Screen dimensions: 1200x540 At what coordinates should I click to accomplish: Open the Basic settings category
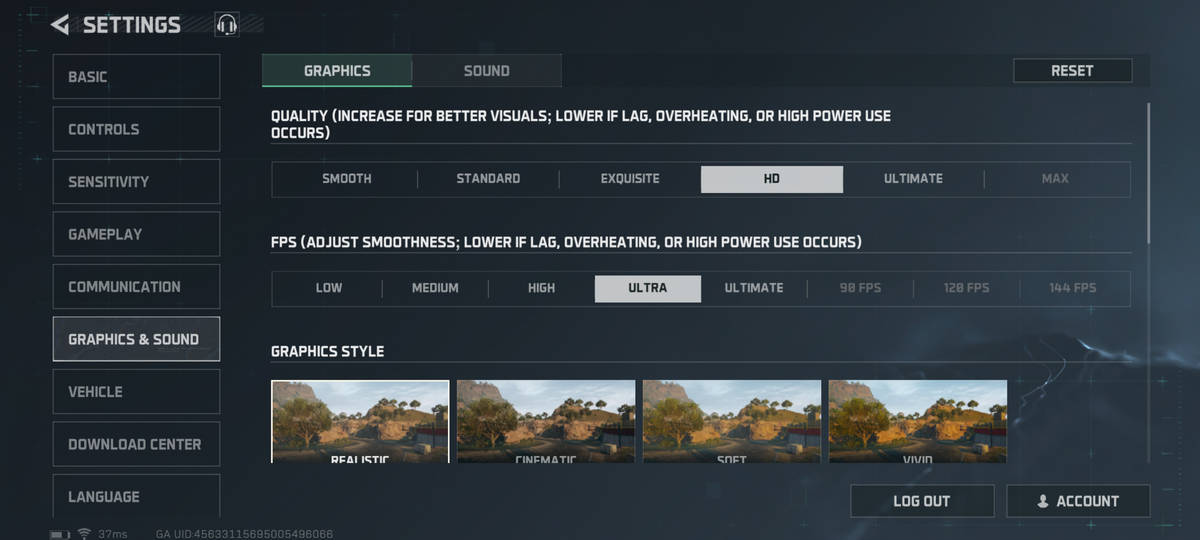[136, 77]
